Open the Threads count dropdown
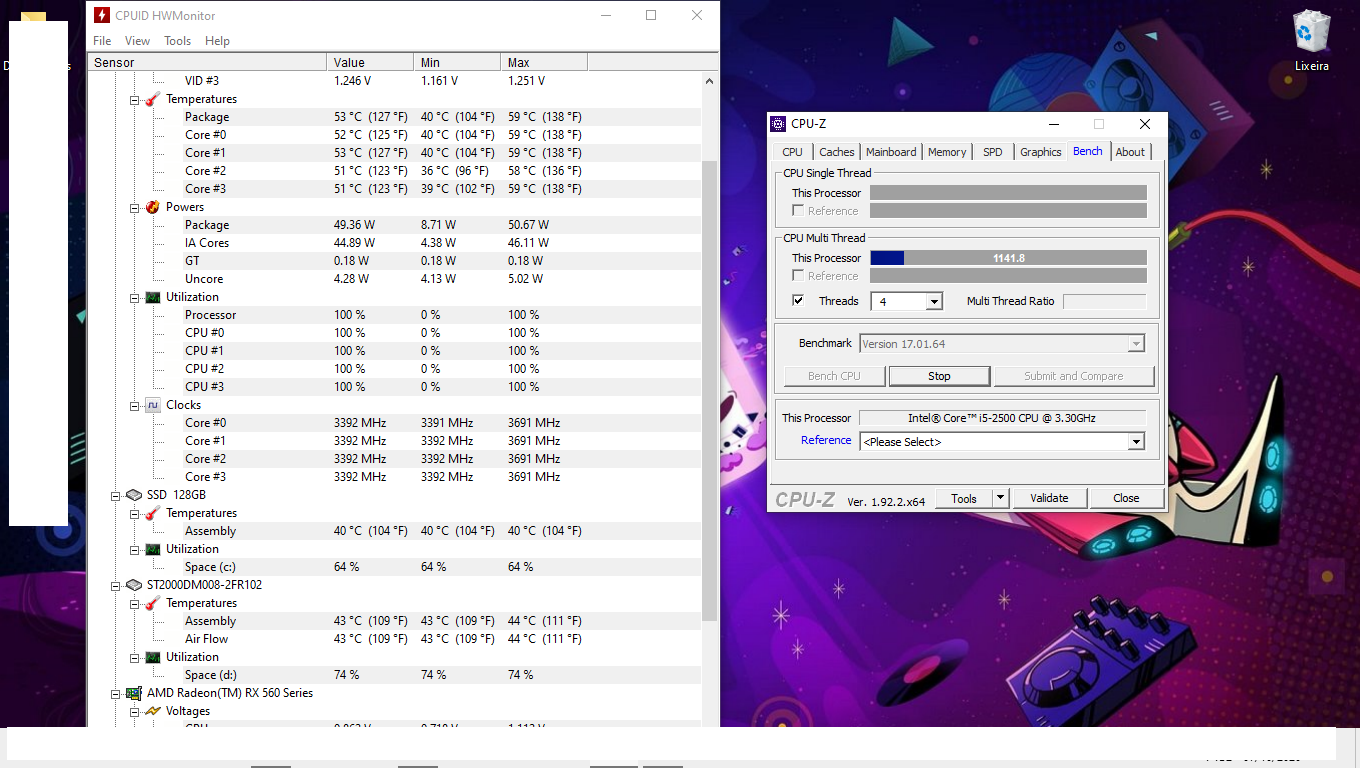Image resolution: width=1360 pixels, height=768 pixels. [x=934, y=301]
